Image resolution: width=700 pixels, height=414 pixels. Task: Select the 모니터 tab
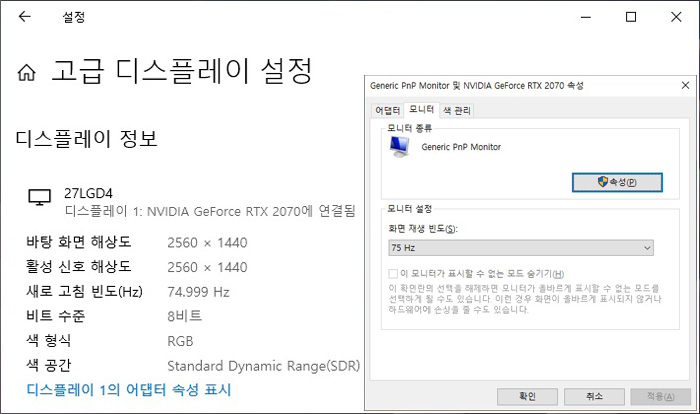(421, 110)
